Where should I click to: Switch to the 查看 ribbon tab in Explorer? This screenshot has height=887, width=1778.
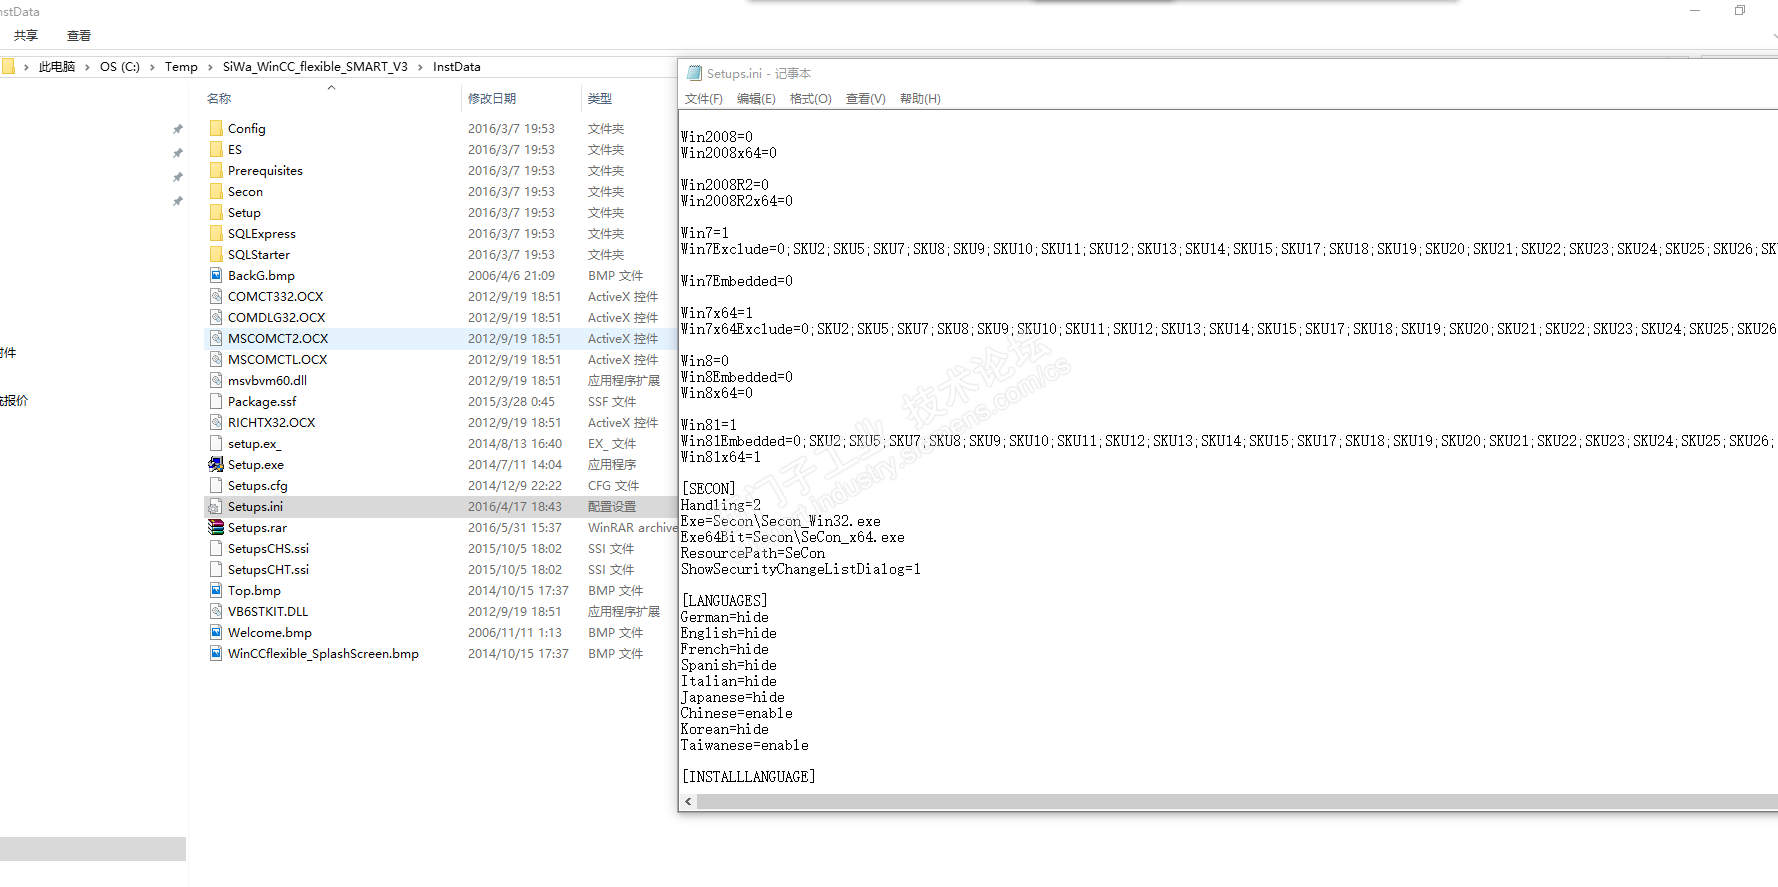(79, 36)
